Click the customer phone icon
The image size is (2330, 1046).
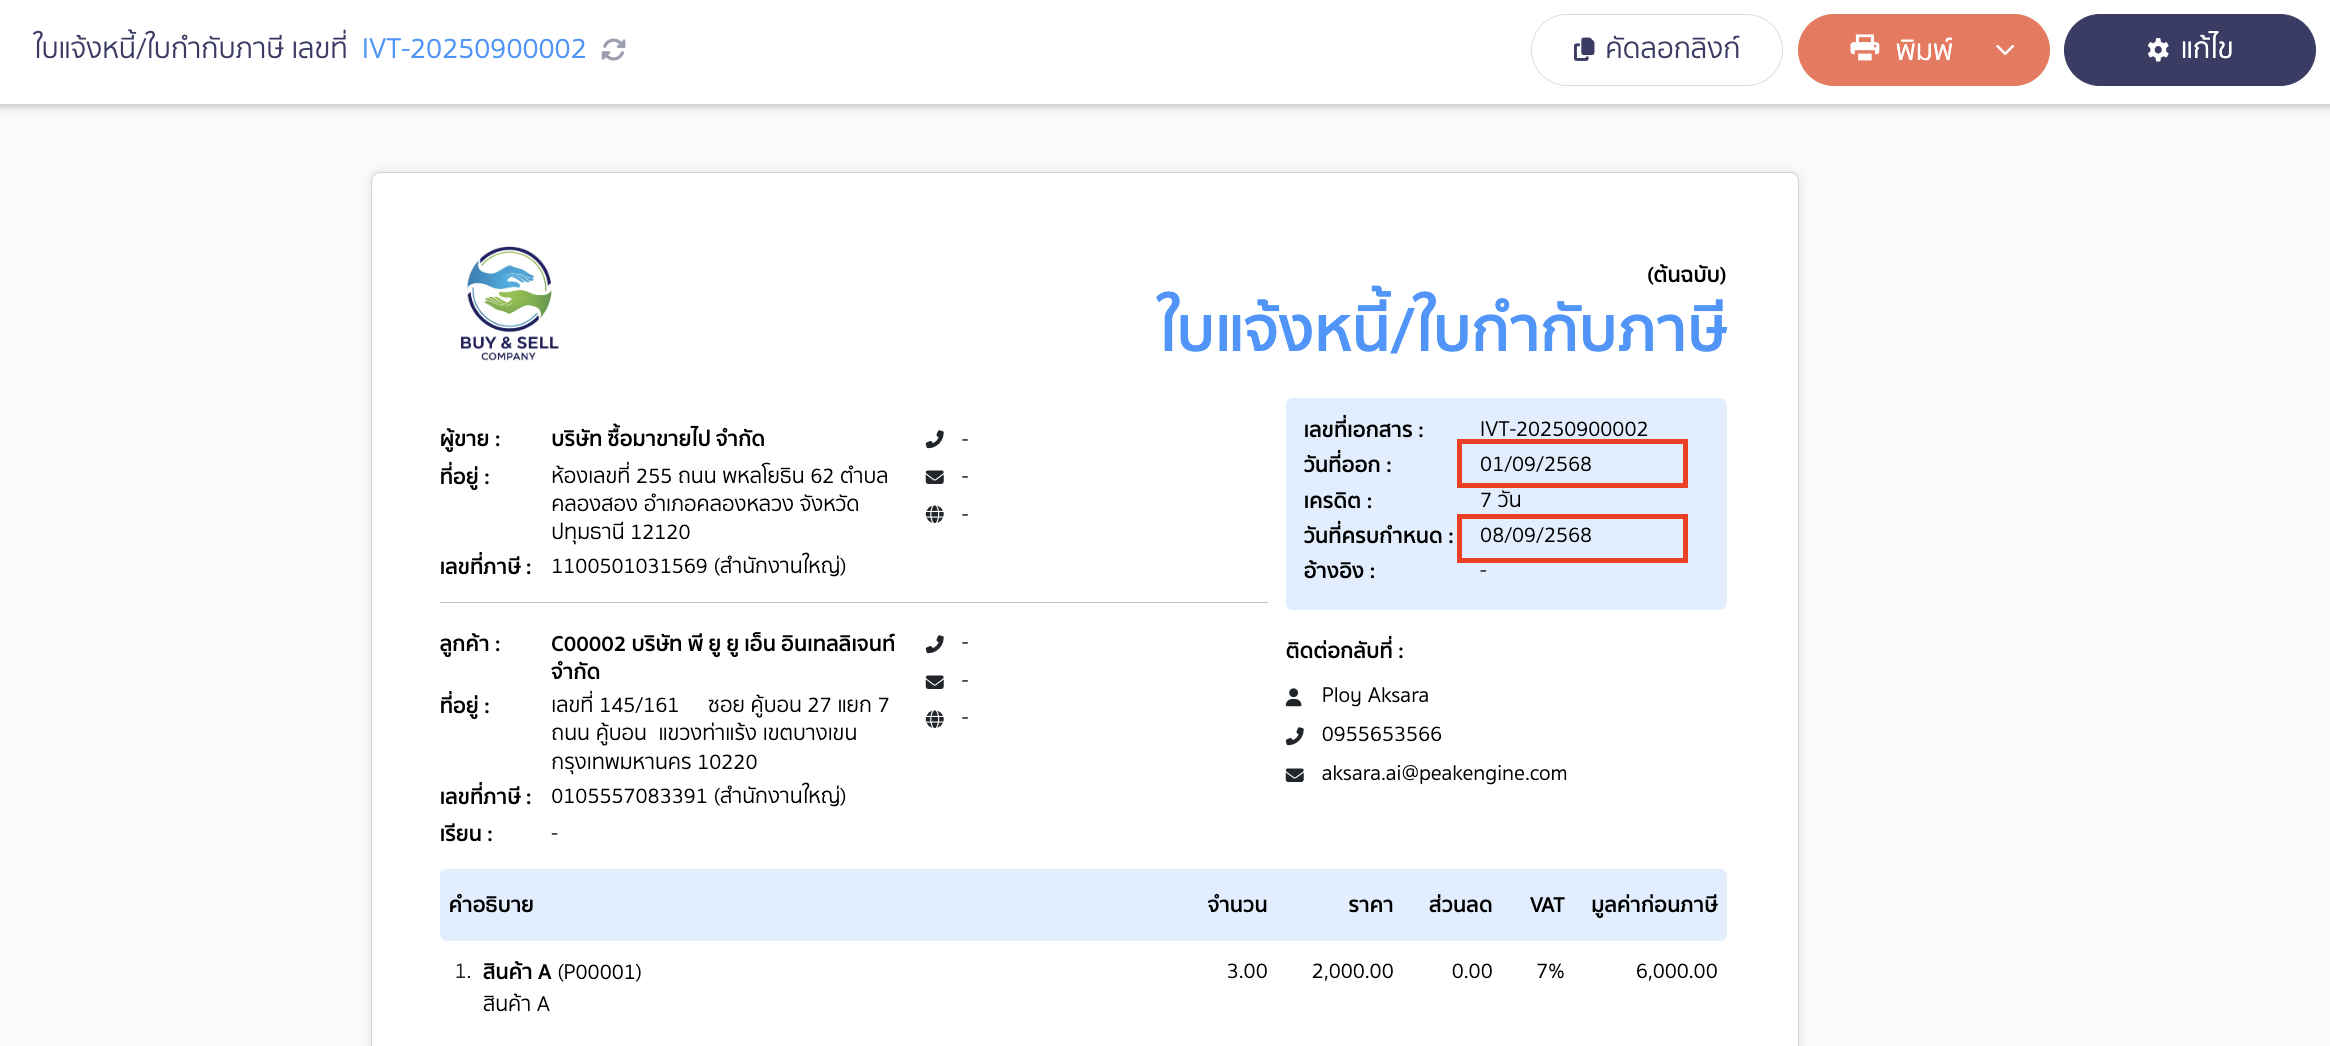click(934, 644)
